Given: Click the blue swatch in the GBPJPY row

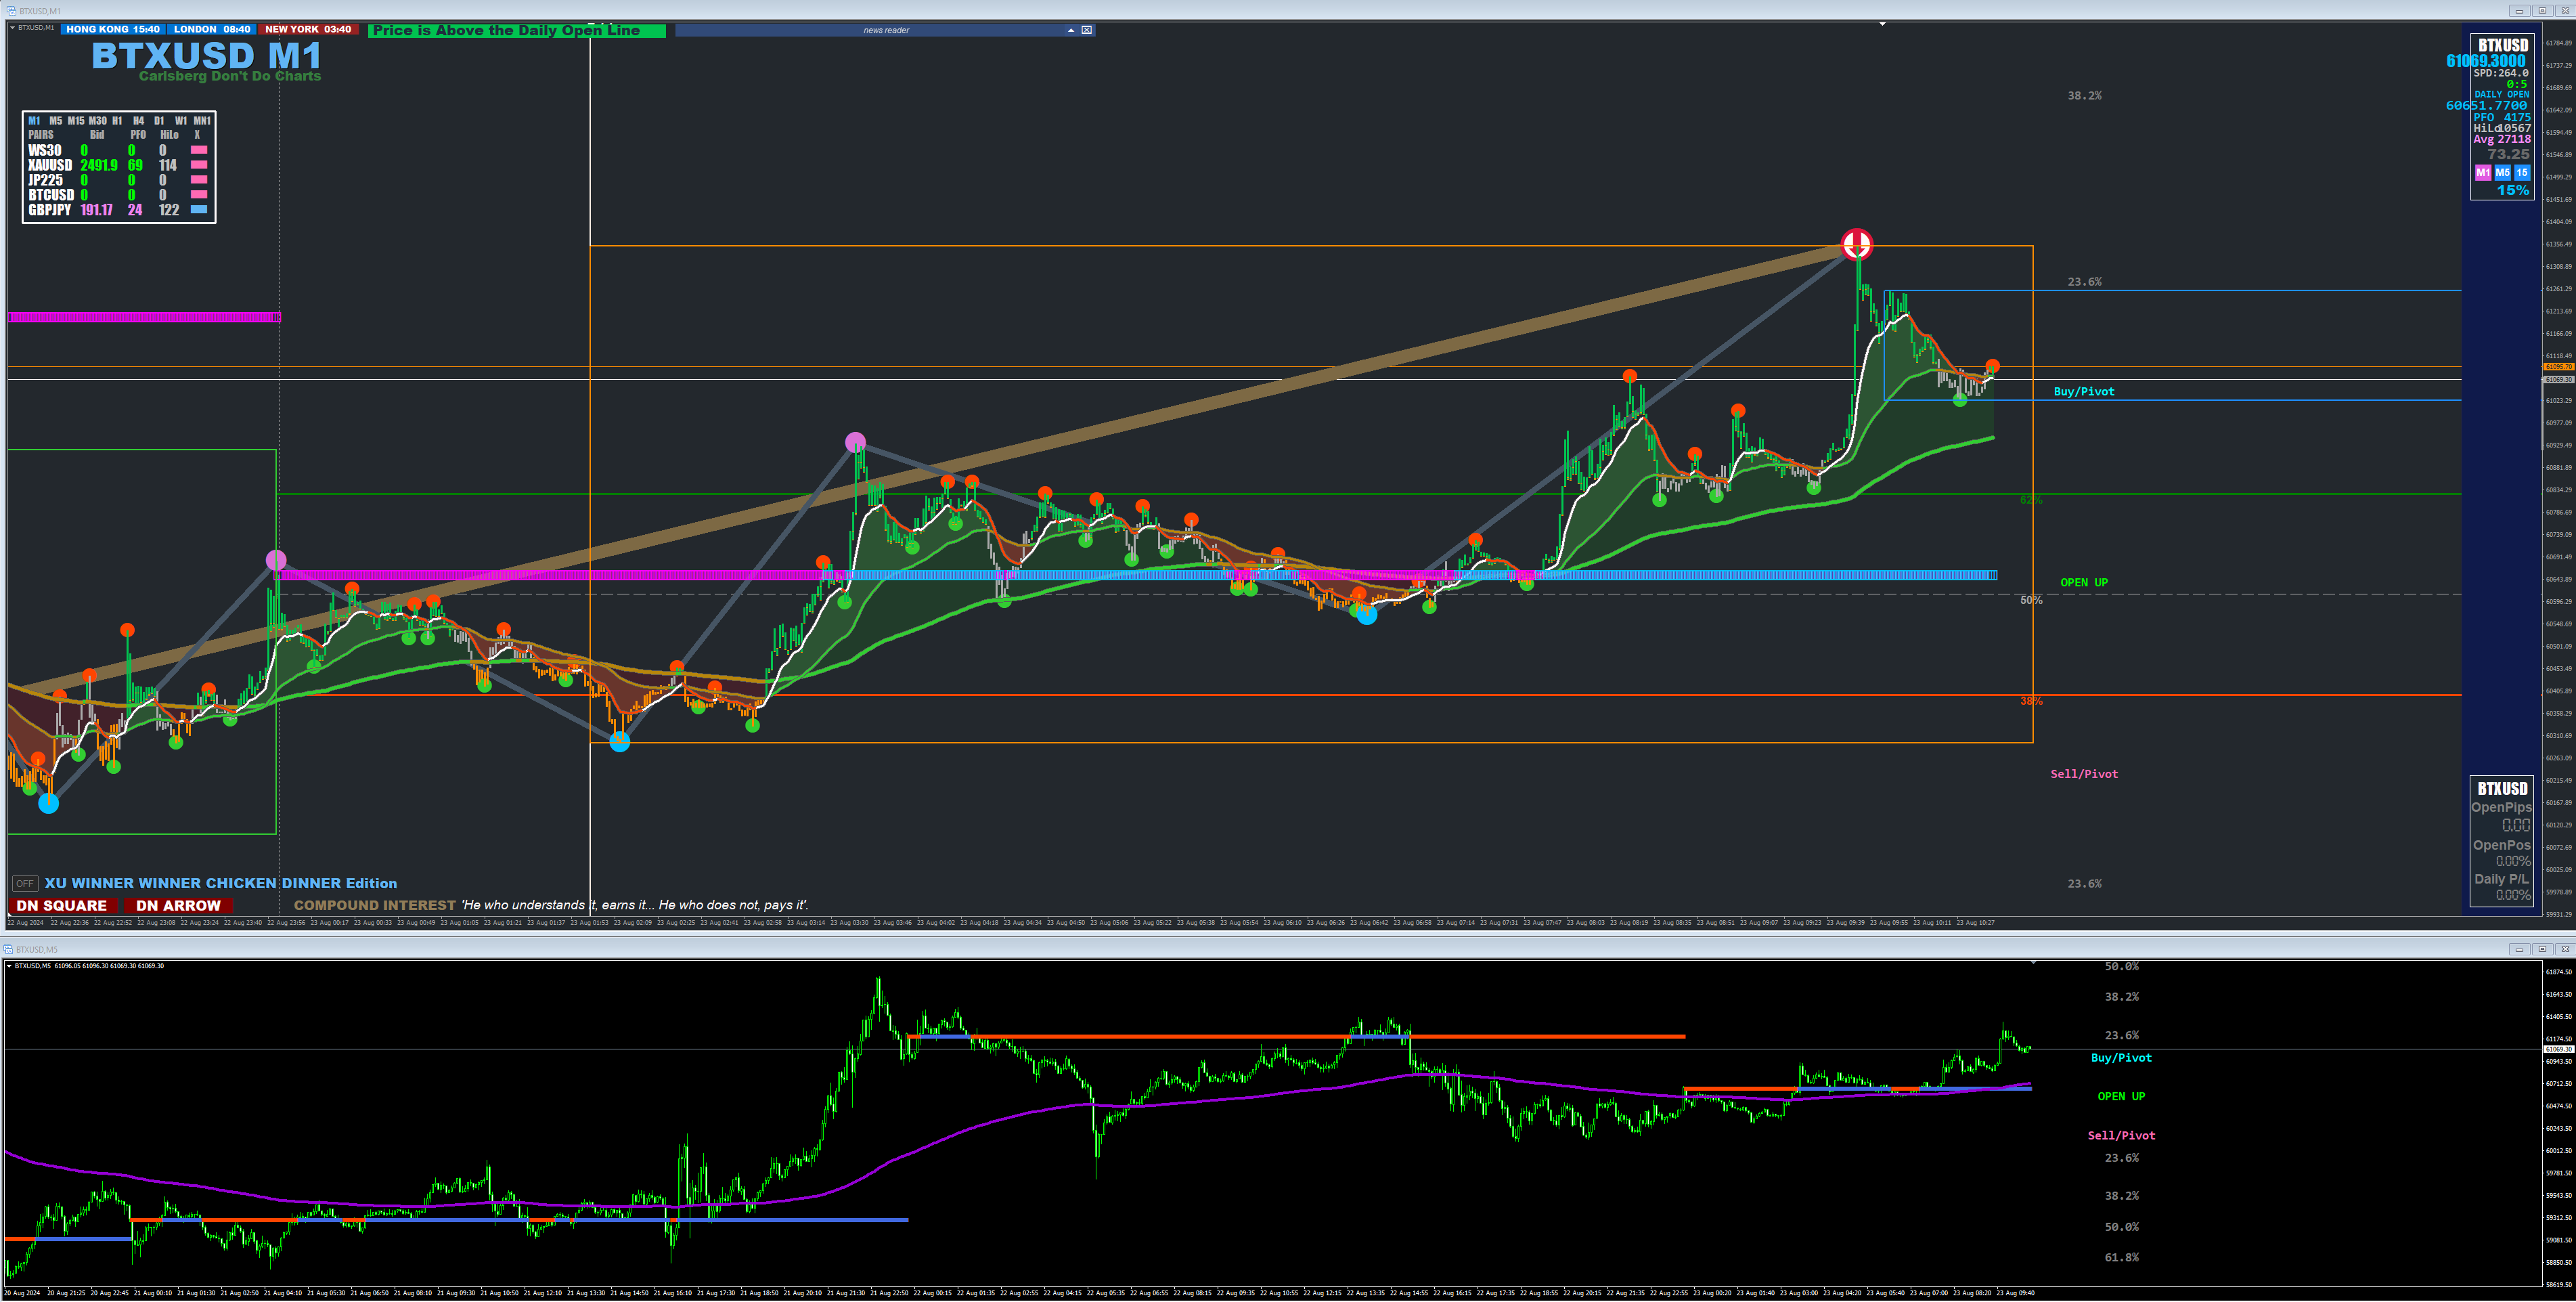Looking at the screenshot, I should click(198, 210).
